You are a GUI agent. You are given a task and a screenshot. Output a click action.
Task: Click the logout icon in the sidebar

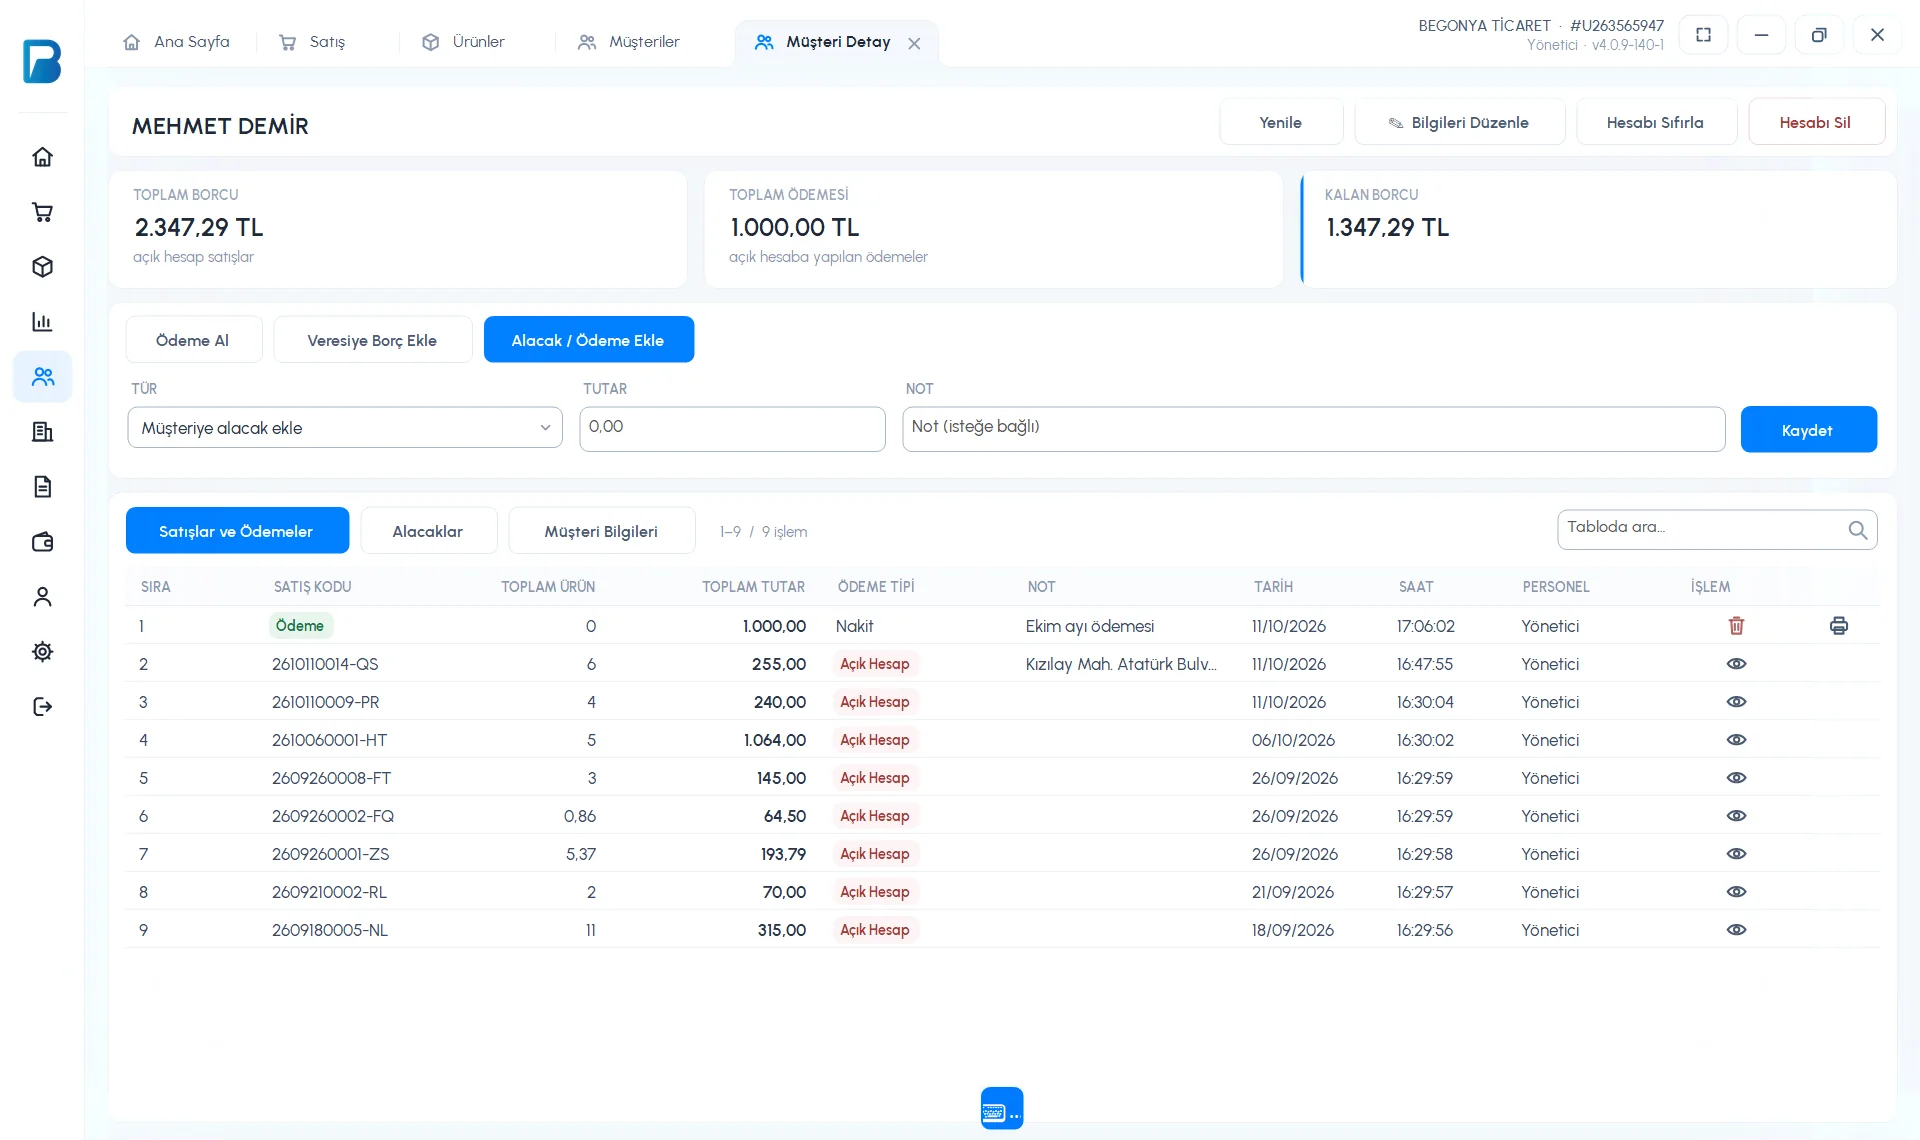tap(42, 707)
